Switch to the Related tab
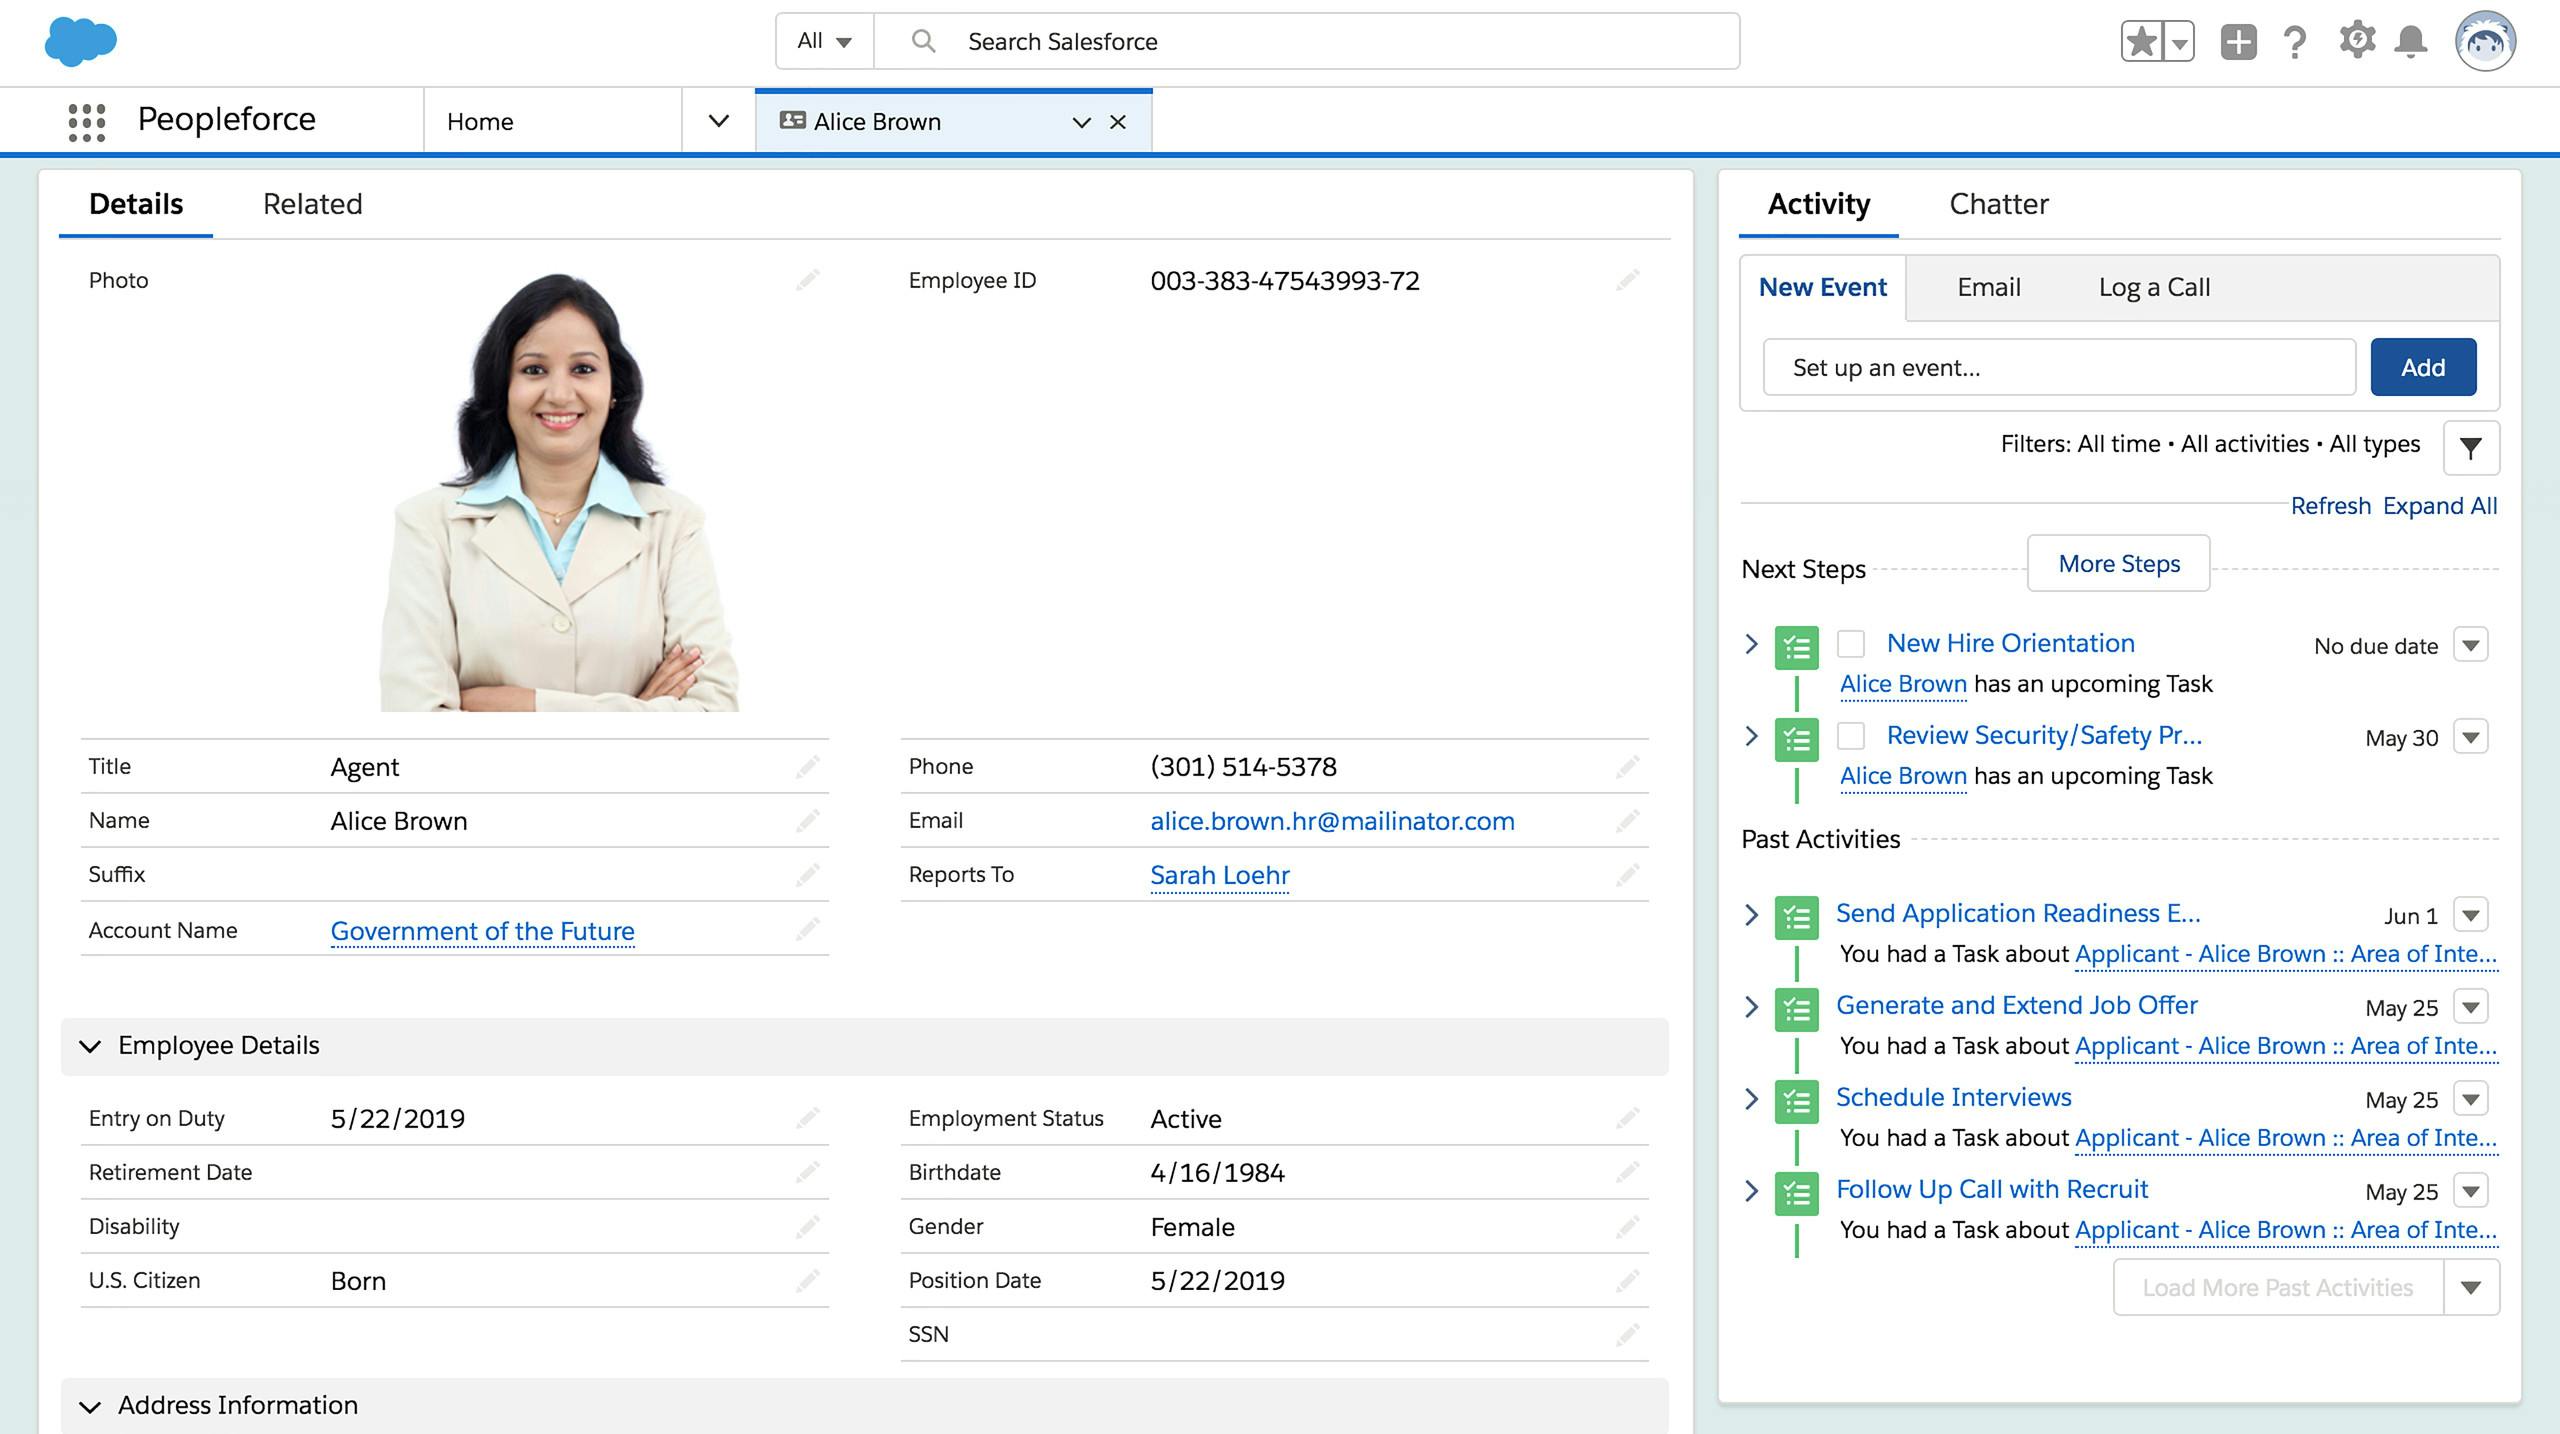Viewport: 2560px width, 1434px height. tap(312, 204)
